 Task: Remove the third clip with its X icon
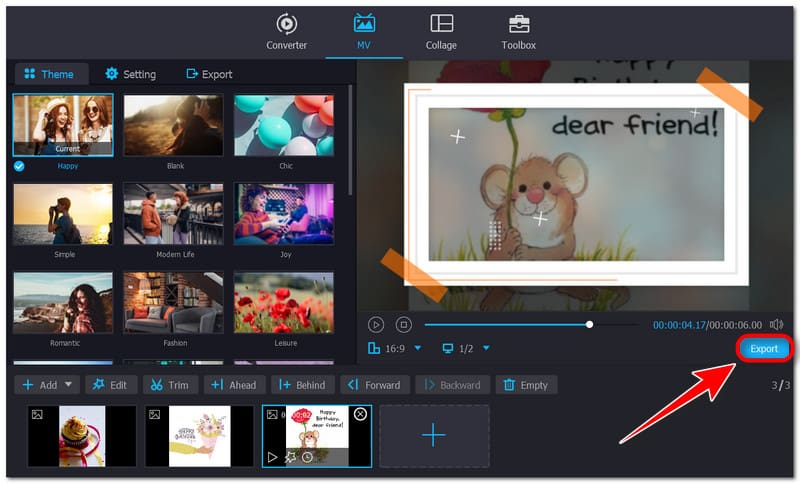360,414
